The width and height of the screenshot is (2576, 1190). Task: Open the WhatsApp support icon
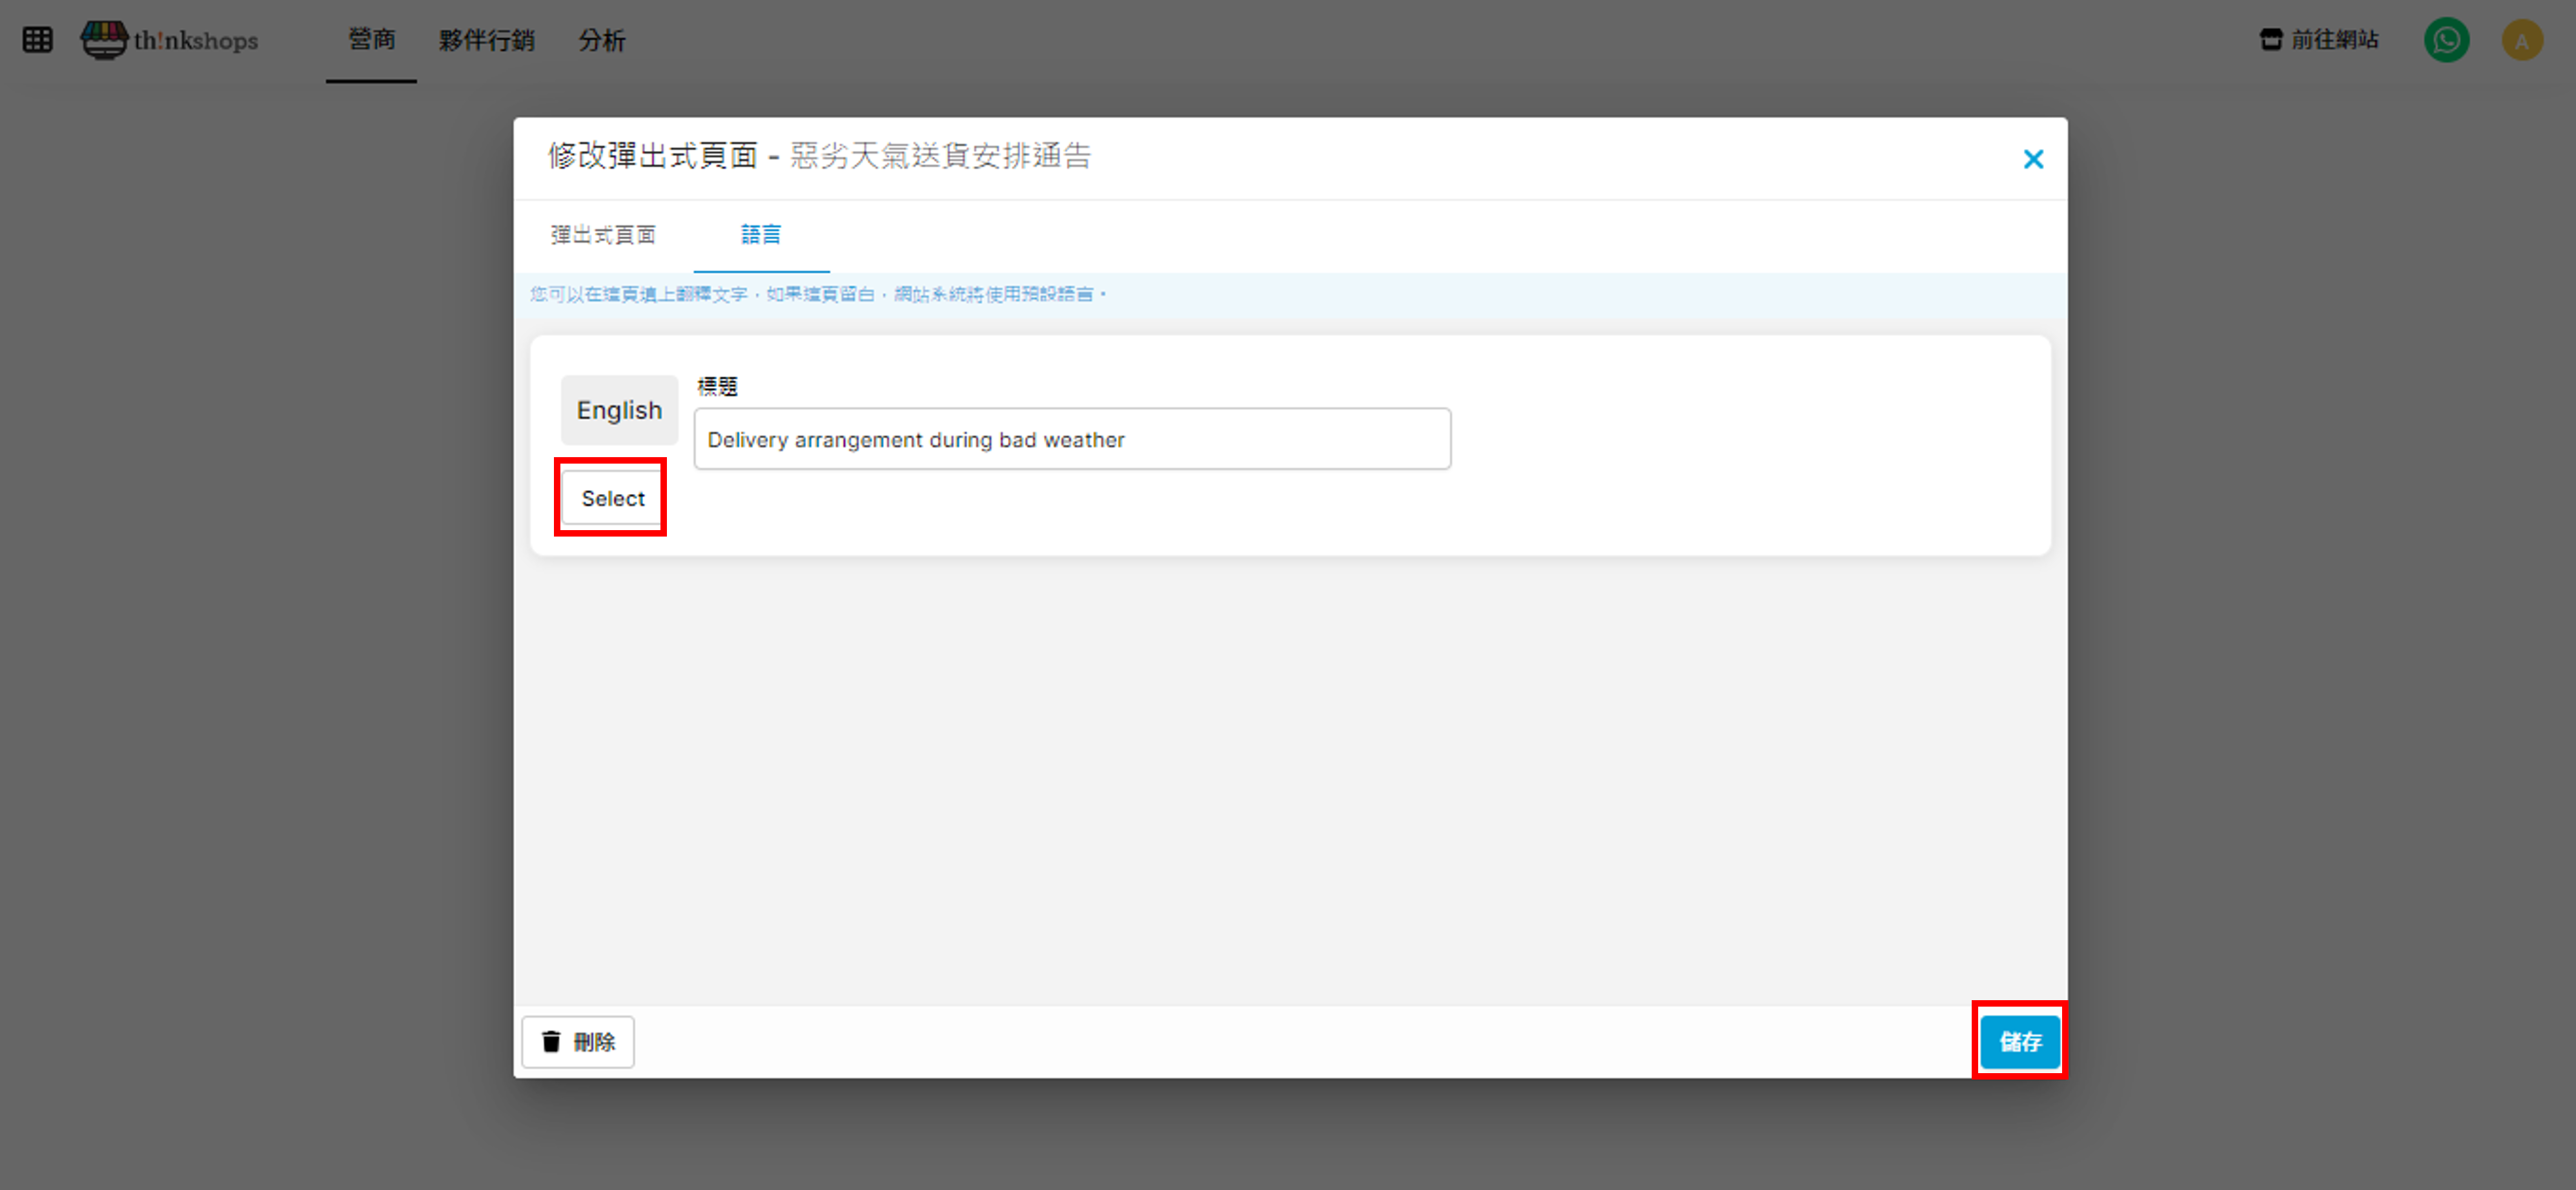2446,40
